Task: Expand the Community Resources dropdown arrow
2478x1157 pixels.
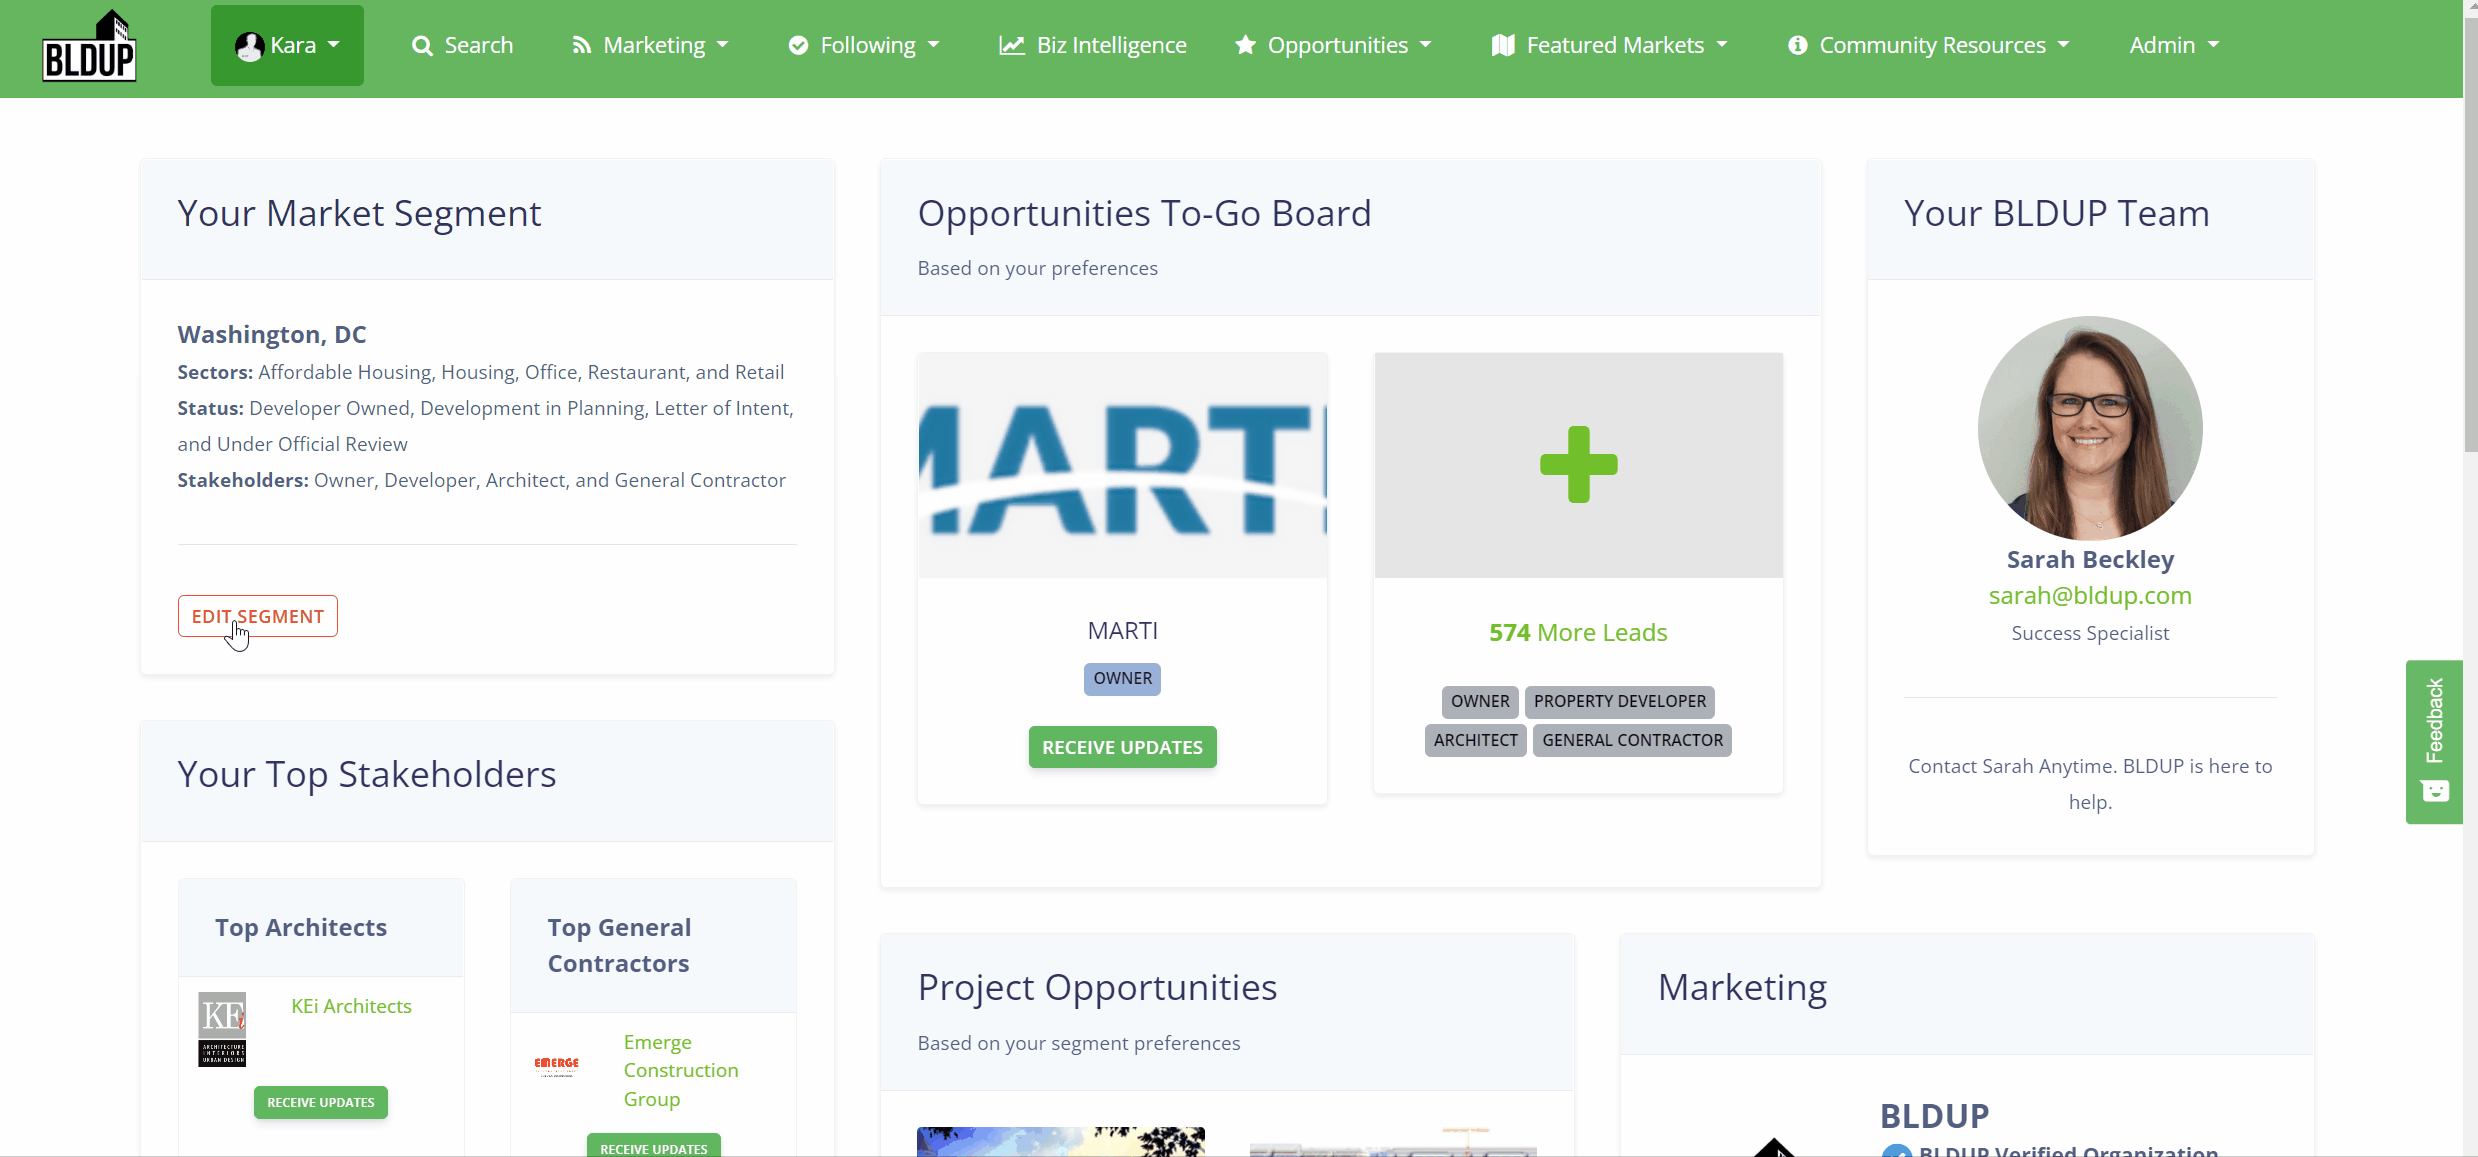Action: pos(2064,46)
